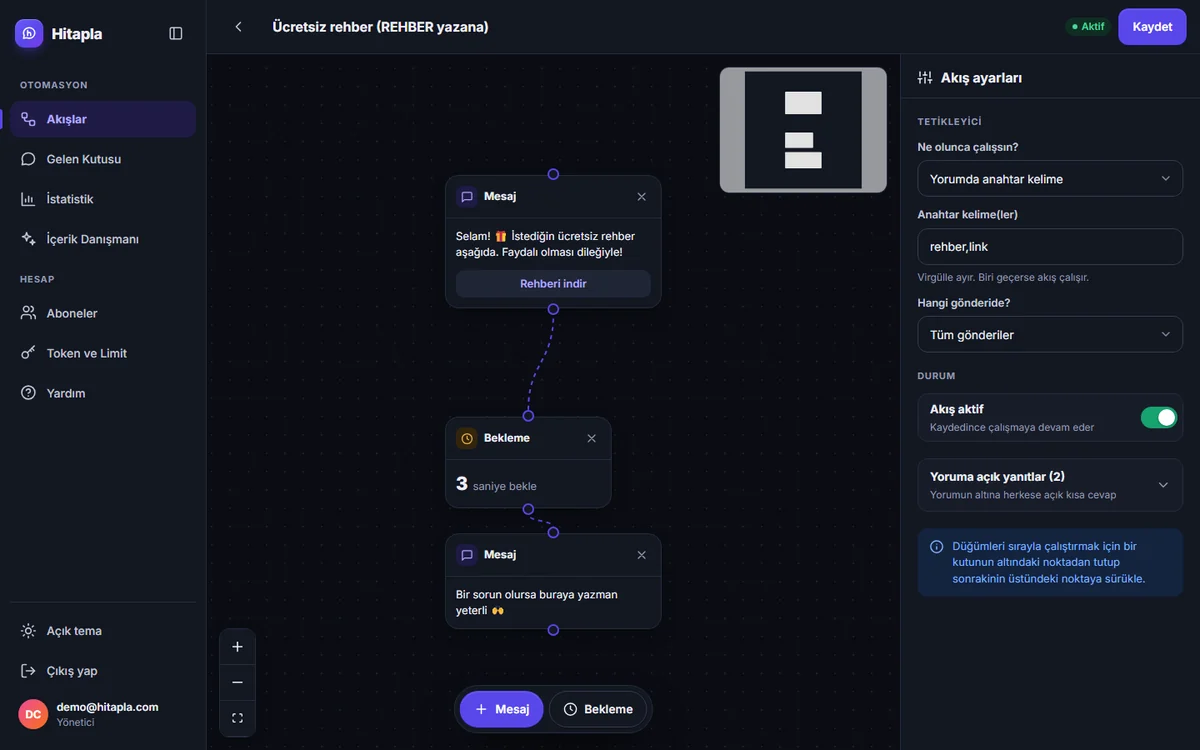Click the message icon on the top Mesaj node
Screen dimensions: 1200x750
pyautogui.click(x=466, y=197)
